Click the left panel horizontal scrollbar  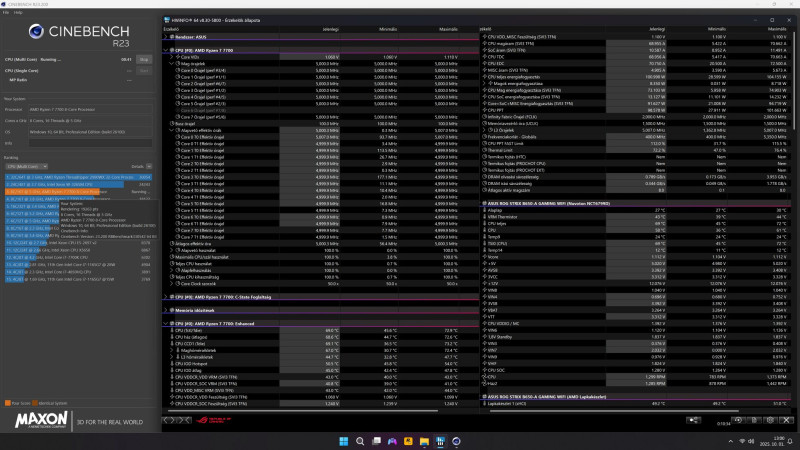tap(303, 411)
